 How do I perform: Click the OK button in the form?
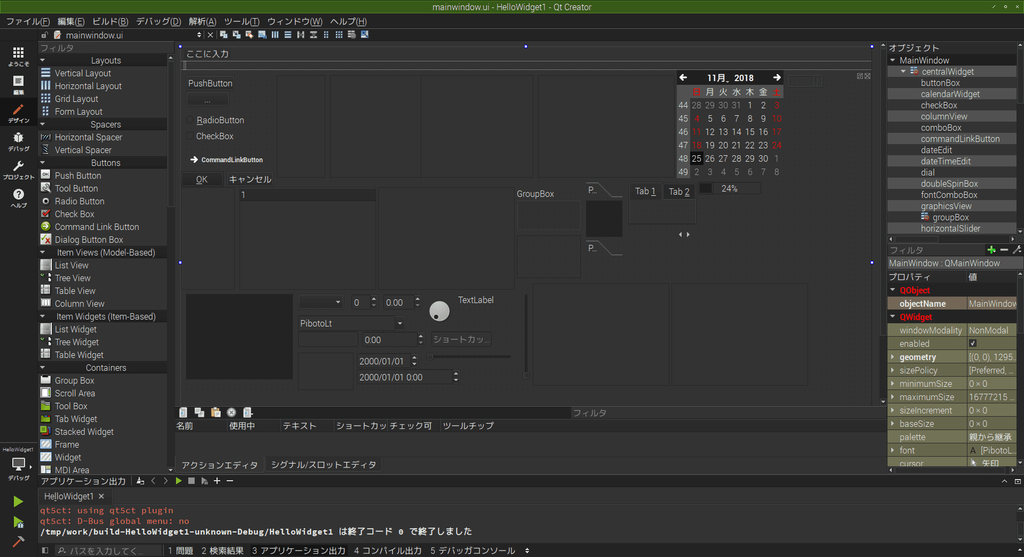[202, 180]
